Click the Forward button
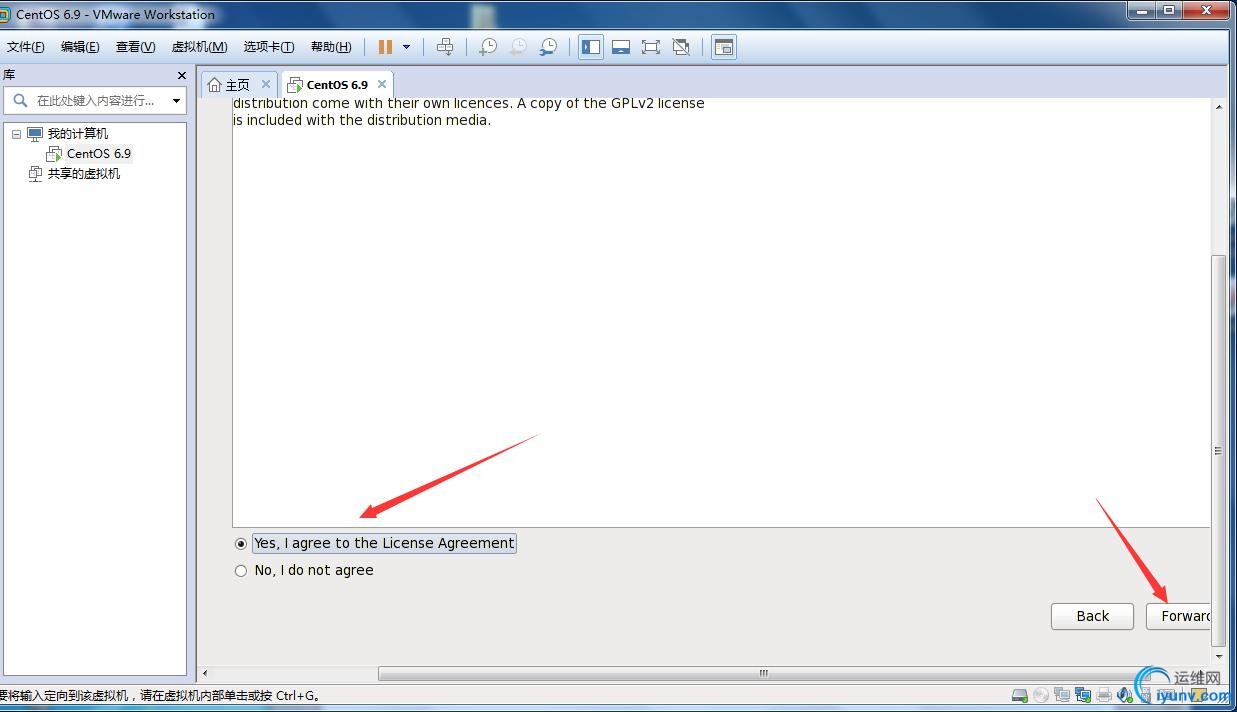Viewport: 1237px width, 712px height. [1178, 616]
